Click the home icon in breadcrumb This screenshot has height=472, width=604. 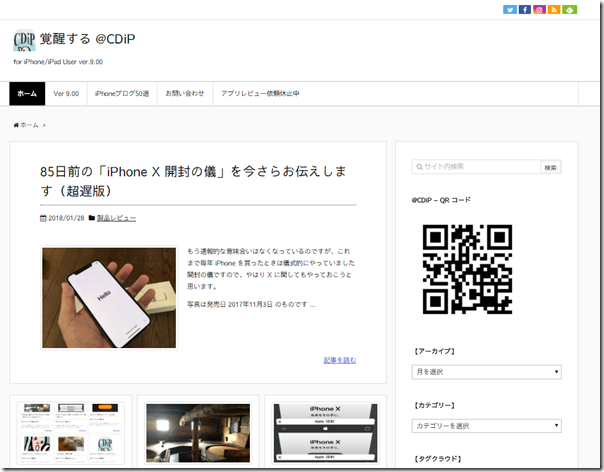point(16,125)
